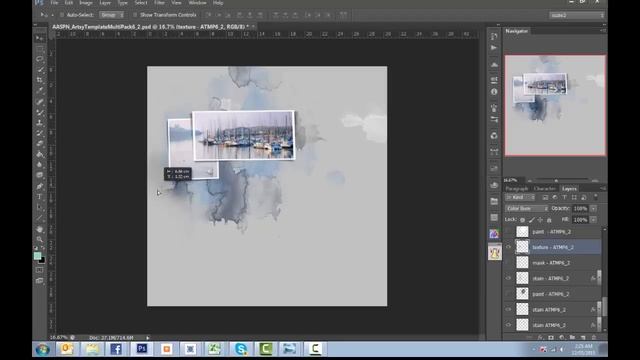Viewport: 640px width, 360px height.
Task: Select the Brush tool
Action: (x=40, y=112)
